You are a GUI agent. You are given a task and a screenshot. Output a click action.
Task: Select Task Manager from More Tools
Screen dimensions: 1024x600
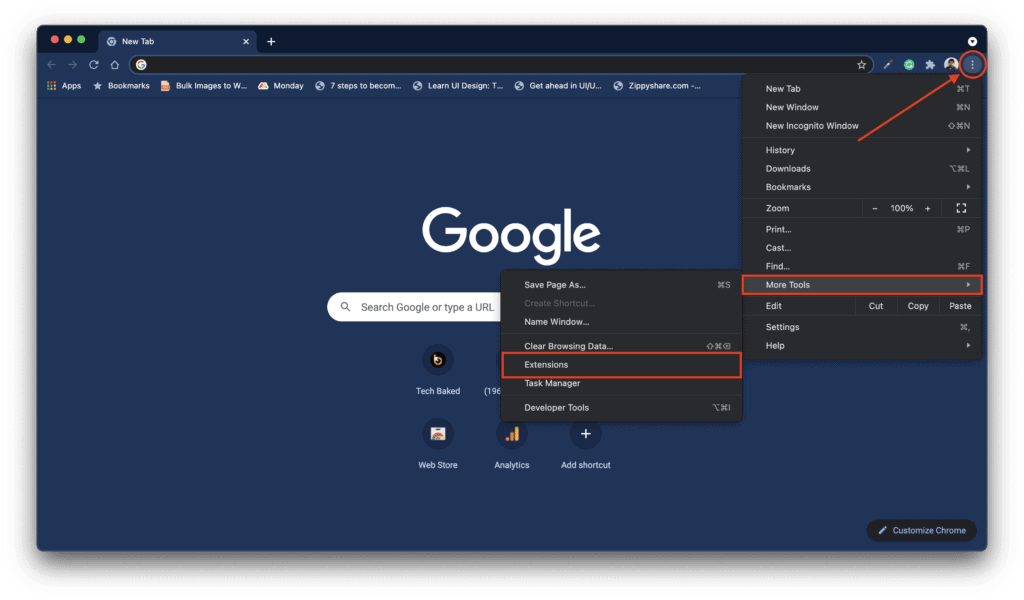(x=551, y=383)
